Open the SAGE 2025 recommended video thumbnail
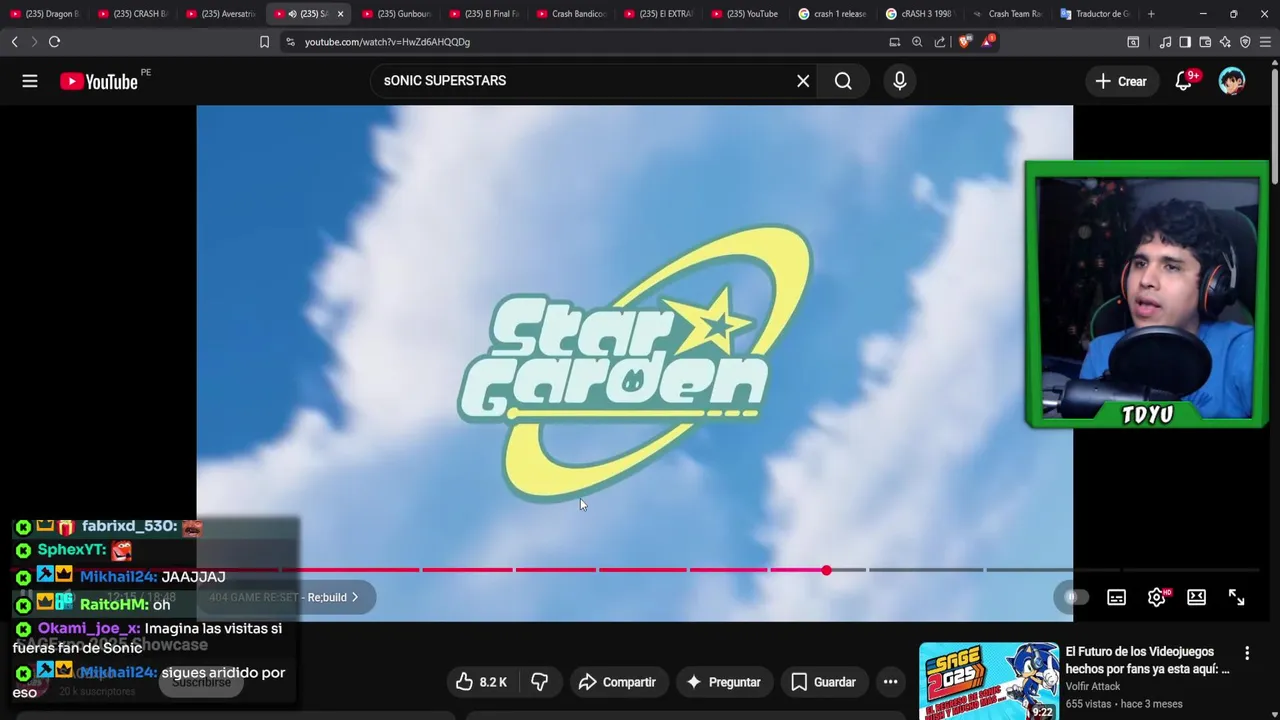 coord(988,681)
